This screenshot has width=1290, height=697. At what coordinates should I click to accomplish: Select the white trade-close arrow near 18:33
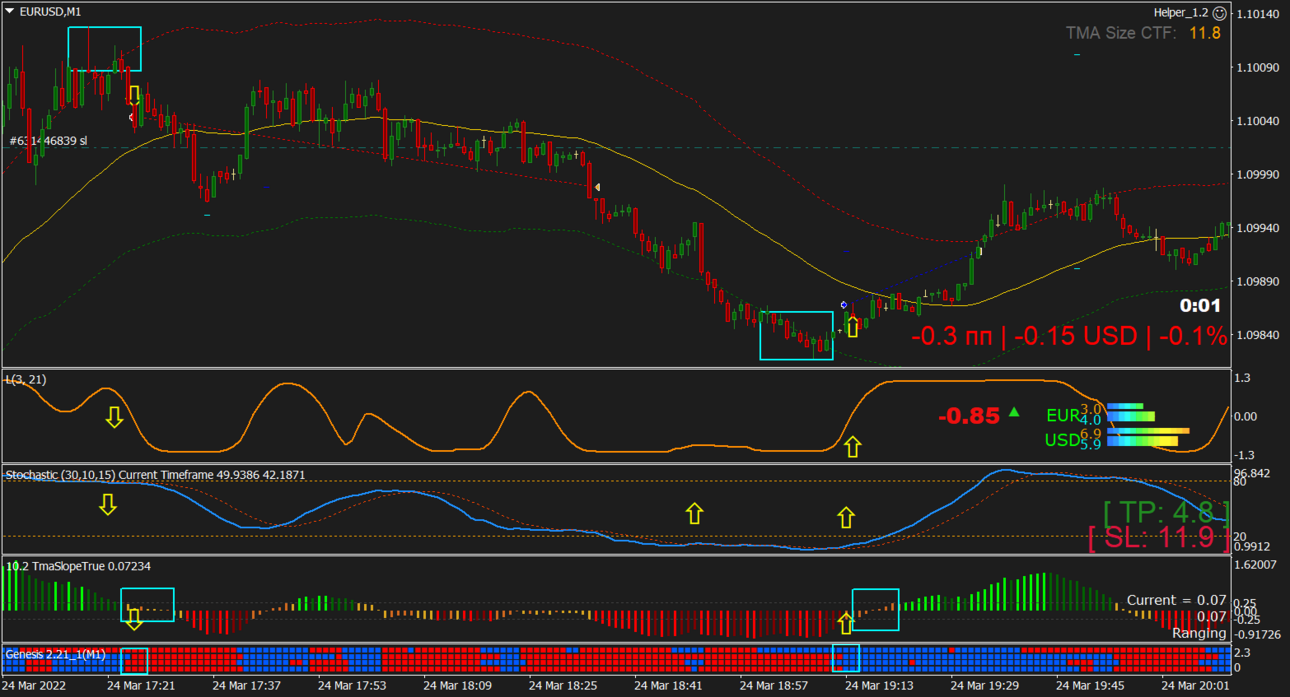pos(597,187)
